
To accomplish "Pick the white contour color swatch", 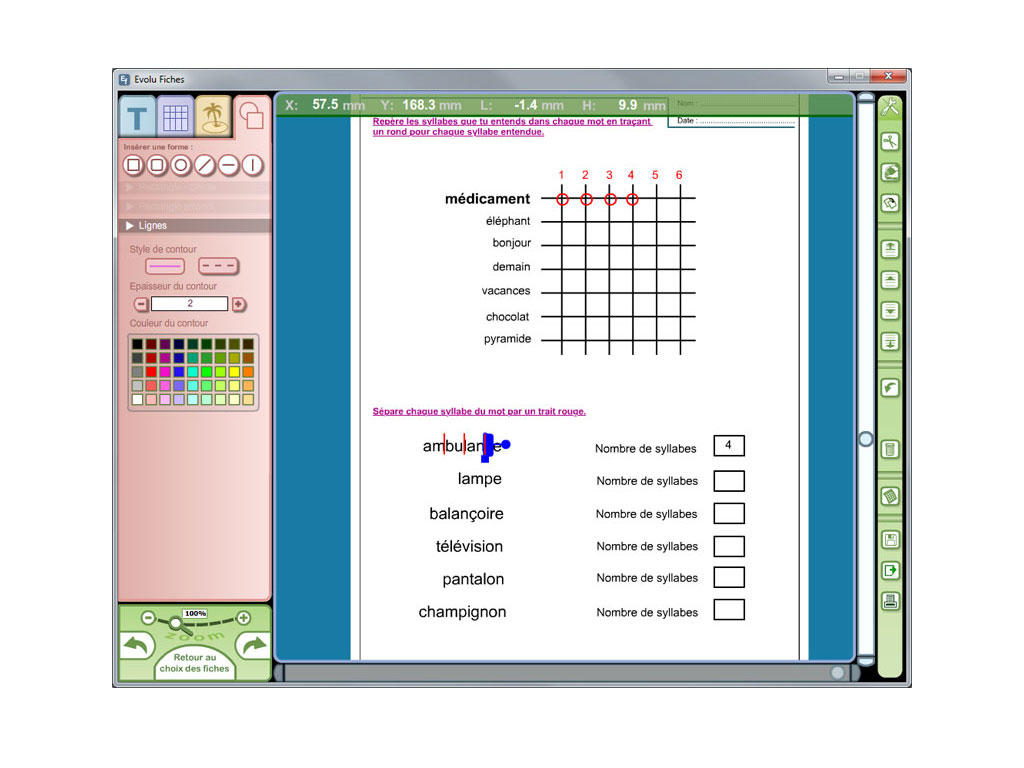I will click(x=137, y=400).
